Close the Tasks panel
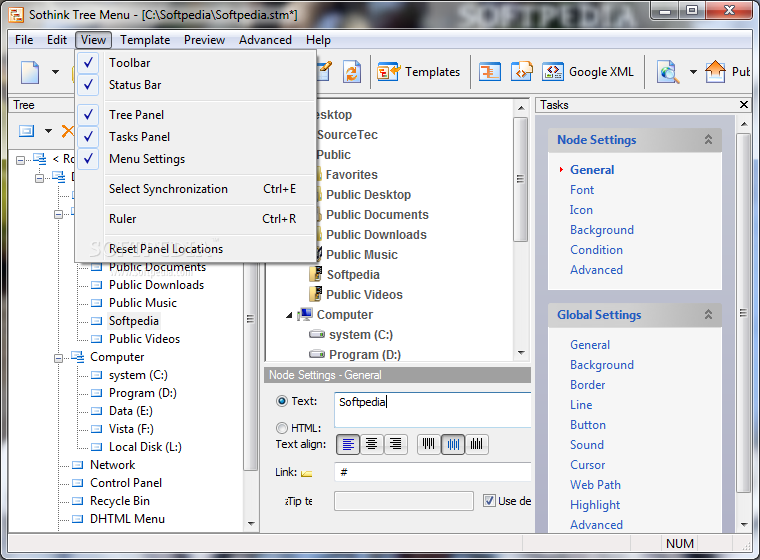Image resolution: width=760 pixels, height=560 pixels. [x=744, y=104]
